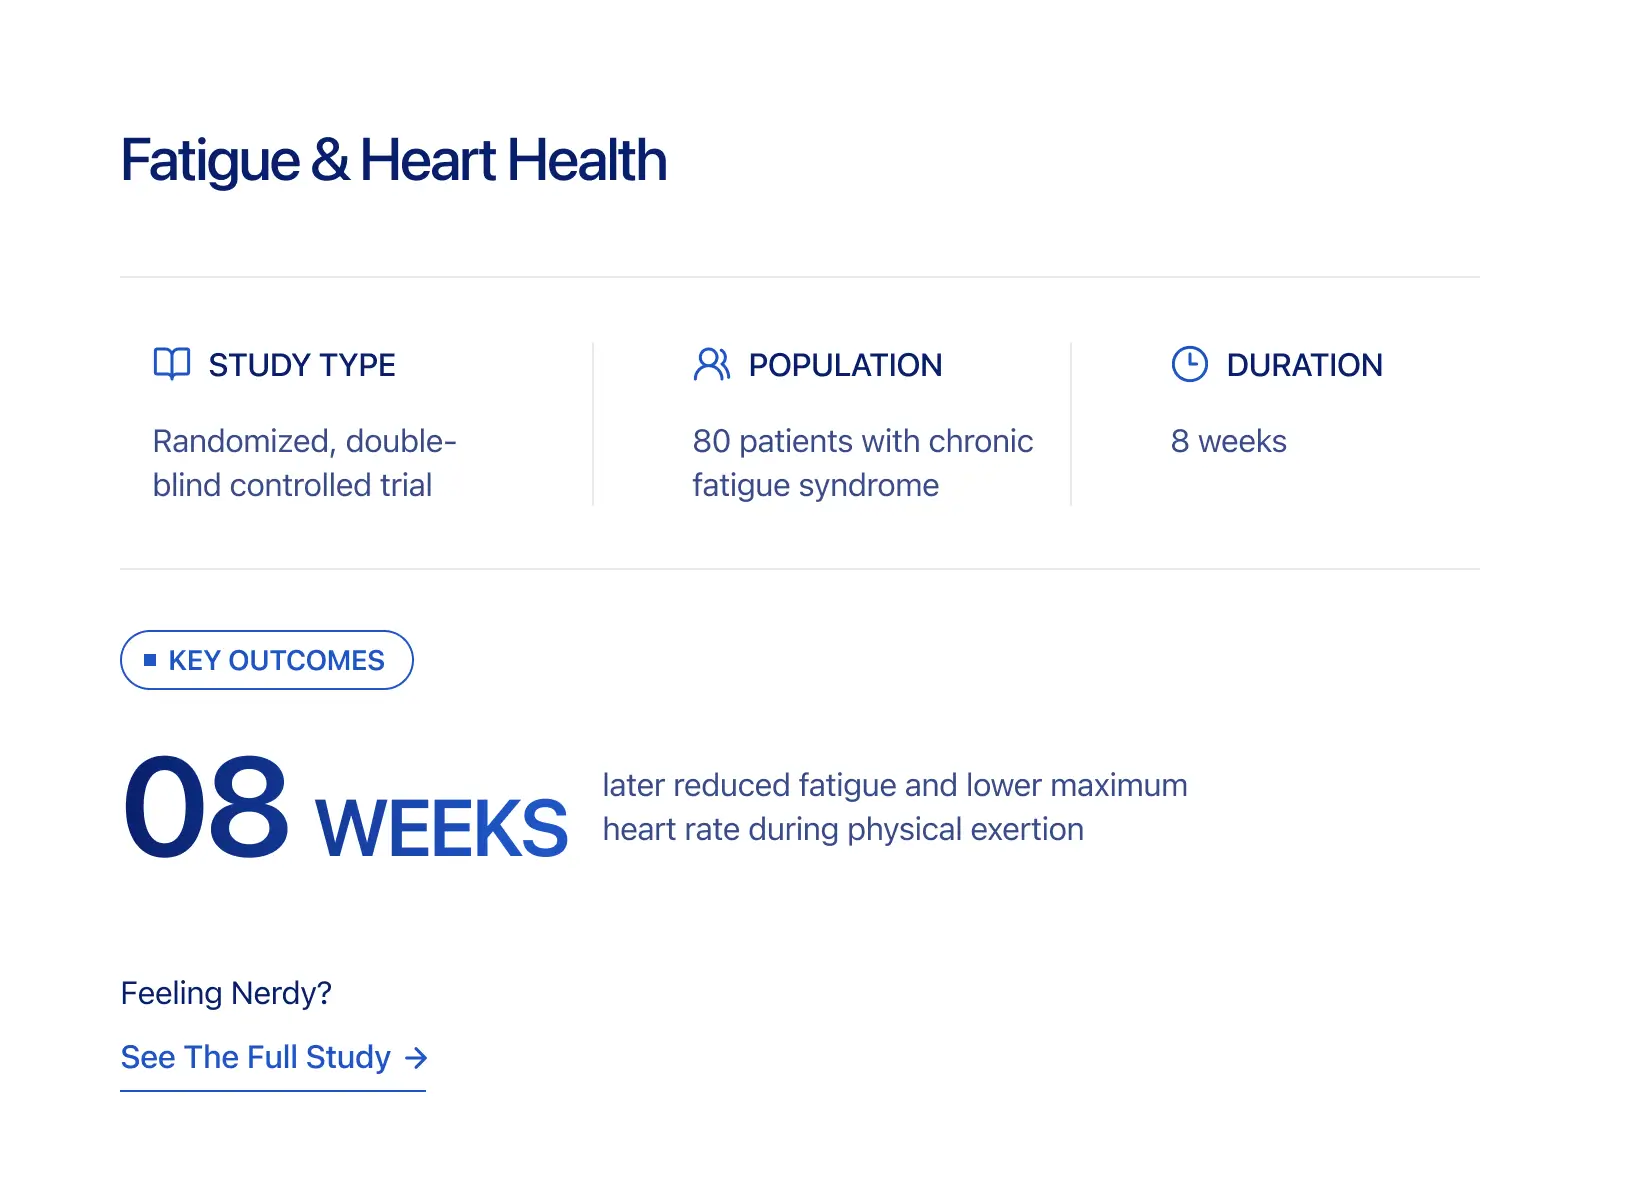
Task: Click the people icon beside Population
Action: 712,364
